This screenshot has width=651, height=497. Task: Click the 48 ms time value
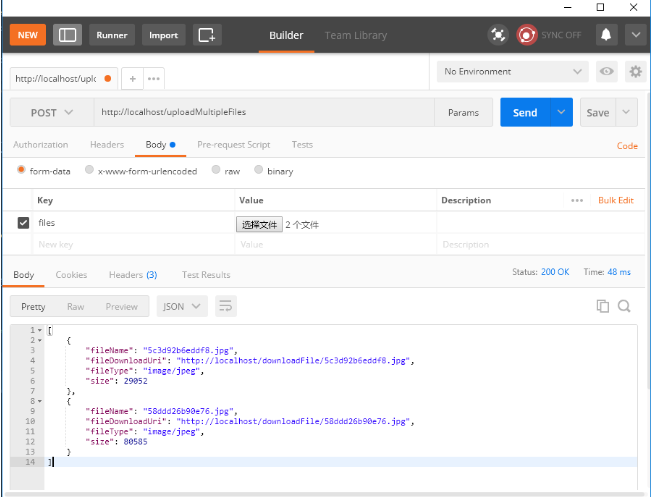[619, 272]
